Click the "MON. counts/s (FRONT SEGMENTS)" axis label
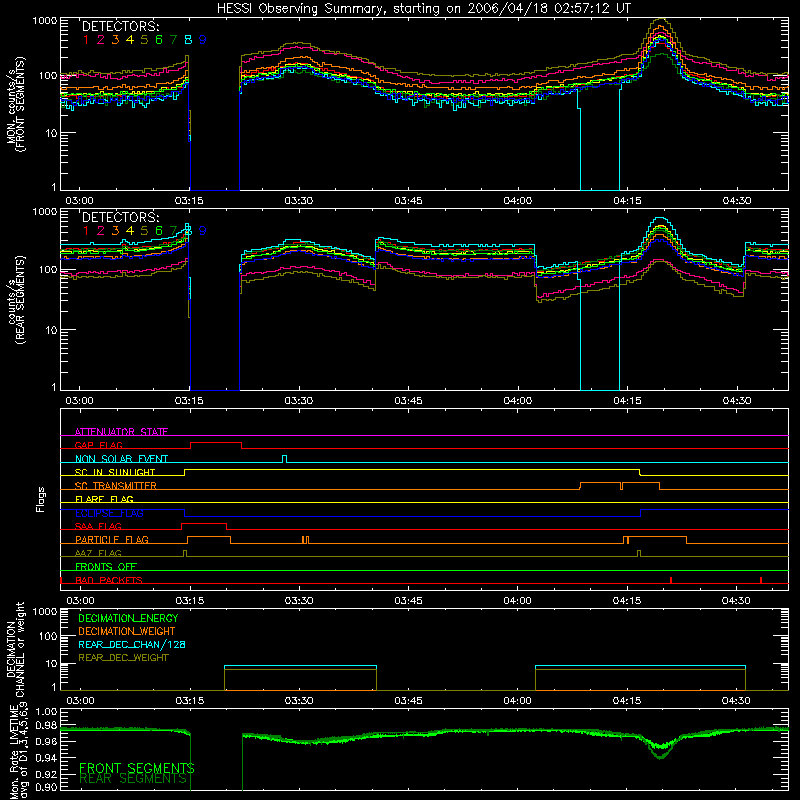 tap(16, 105)
